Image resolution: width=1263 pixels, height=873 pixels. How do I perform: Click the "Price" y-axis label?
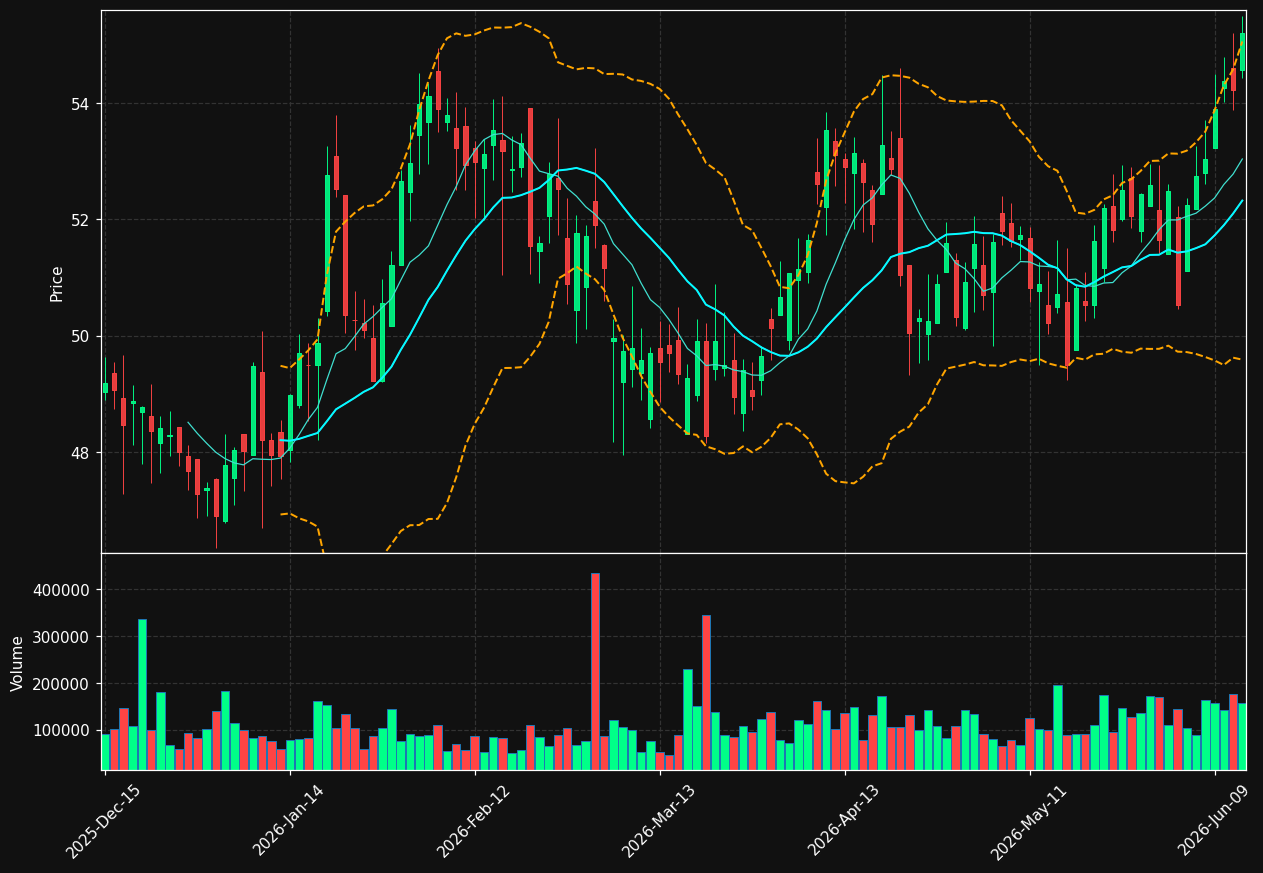tap(57, 283)
